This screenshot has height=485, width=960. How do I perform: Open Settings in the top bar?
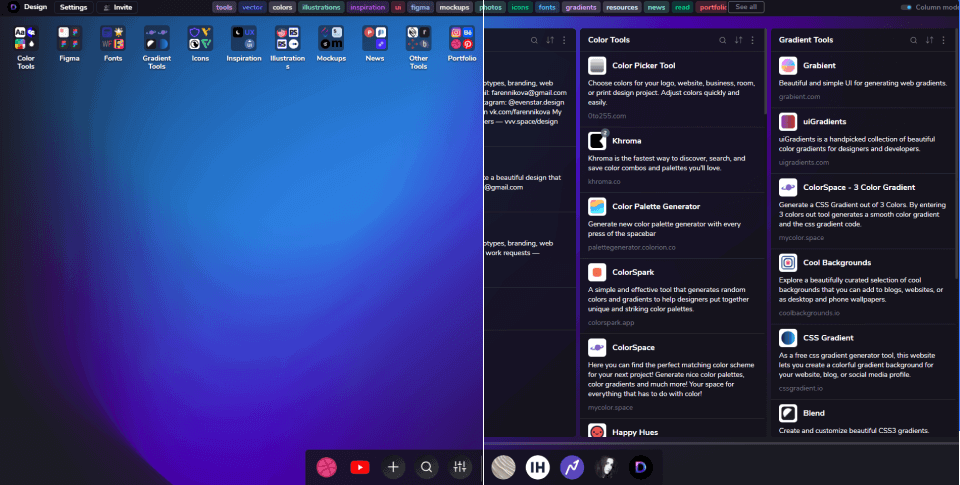tap(73, 7)
